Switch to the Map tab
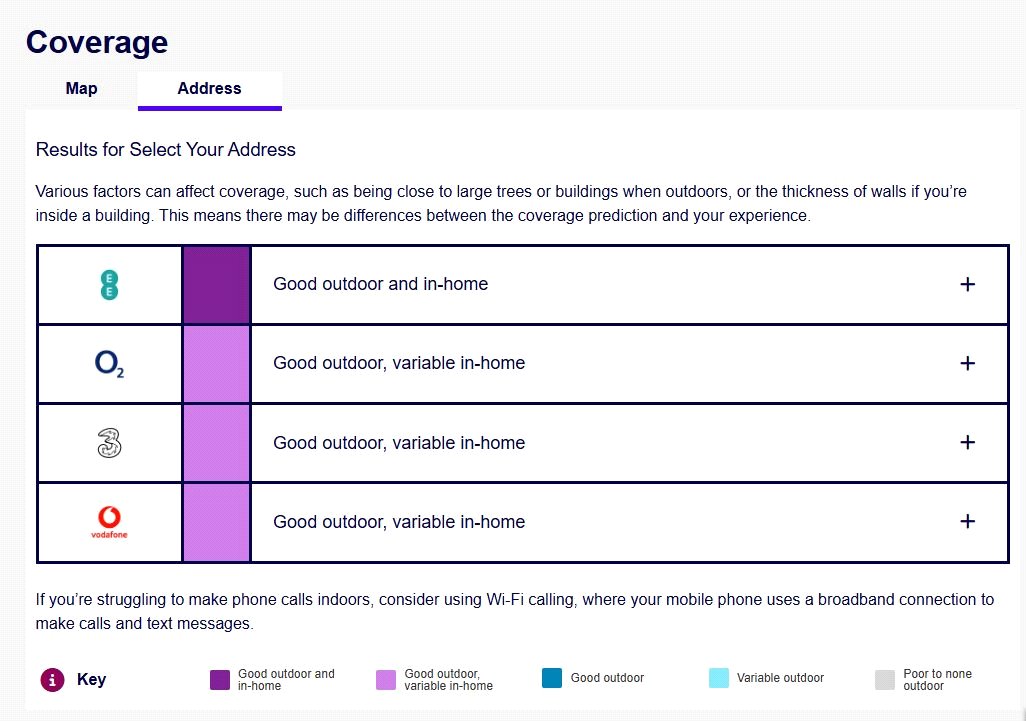 [x=81, y=88]
